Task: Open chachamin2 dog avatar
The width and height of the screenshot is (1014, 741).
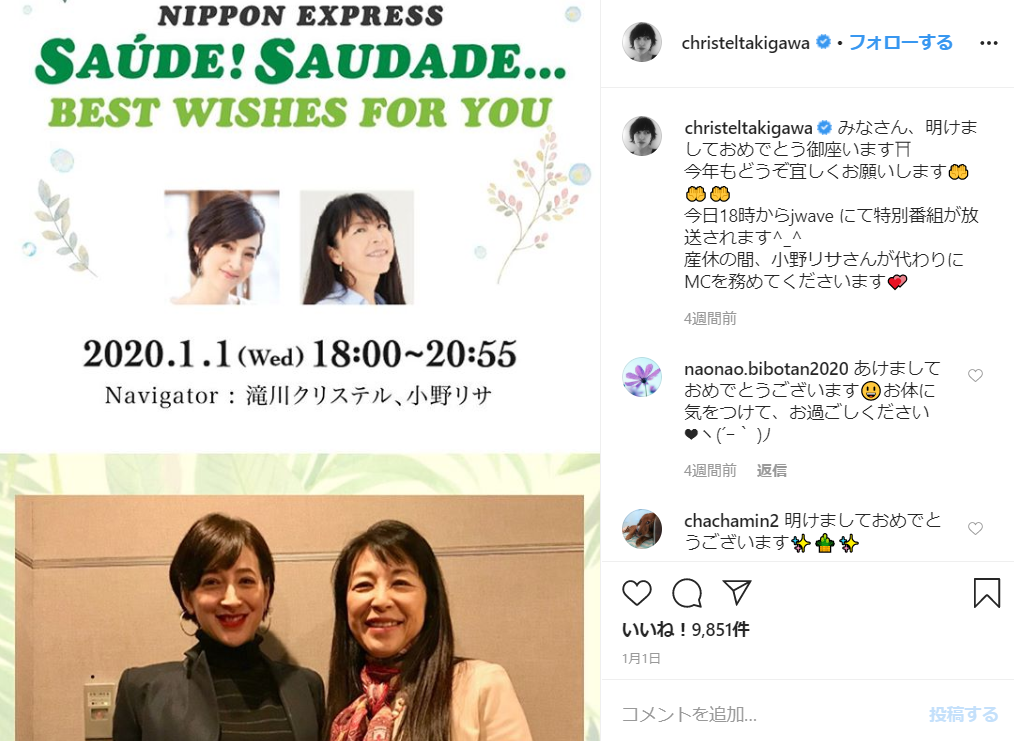Action: point(642,529)
